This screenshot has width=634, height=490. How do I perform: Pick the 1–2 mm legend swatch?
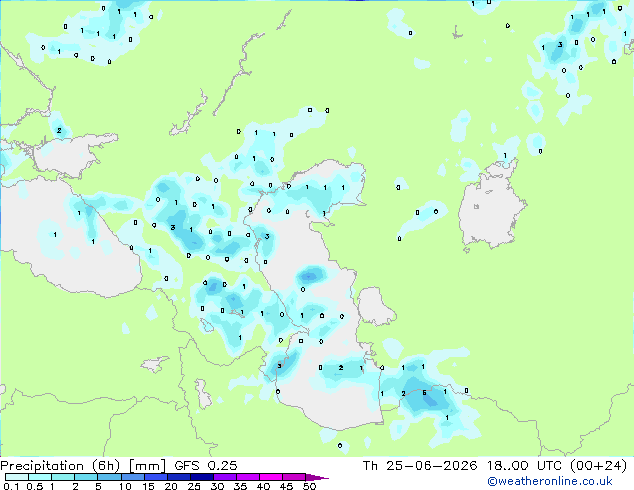(x=63, y=477)
